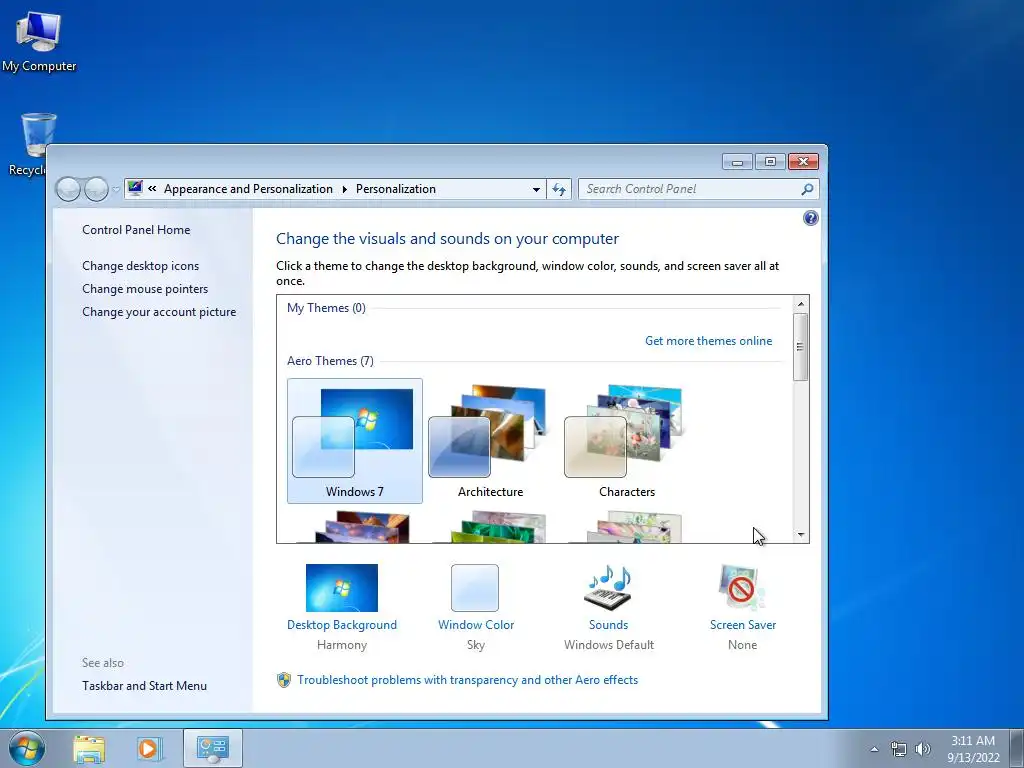The image size is (1024, 768).
Task: Open Troubleshoot transparency and Aero effects link
Action: (468, 680)
